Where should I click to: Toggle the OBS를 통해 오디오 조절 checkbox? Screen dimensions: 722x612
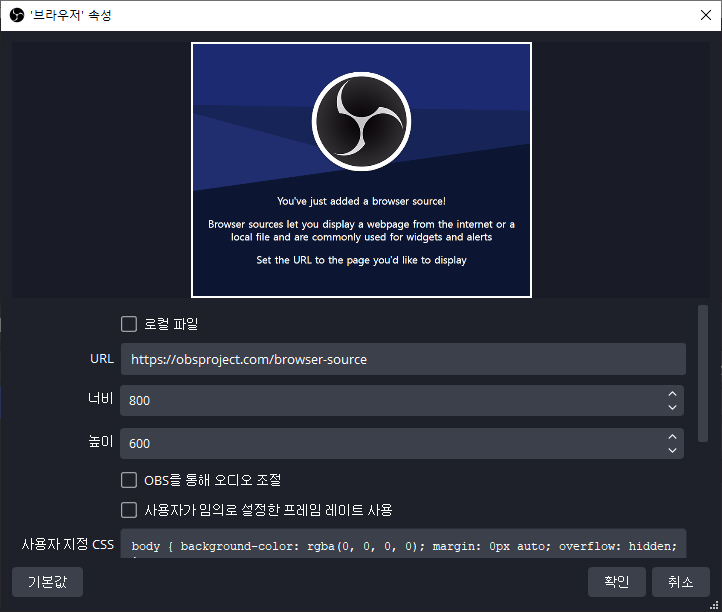(x=129, y=480)
